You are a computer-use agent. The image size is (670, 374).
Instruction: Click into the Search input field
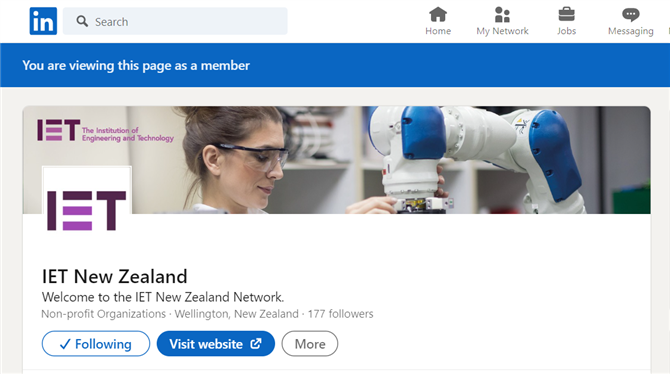[x=175, y=21]
